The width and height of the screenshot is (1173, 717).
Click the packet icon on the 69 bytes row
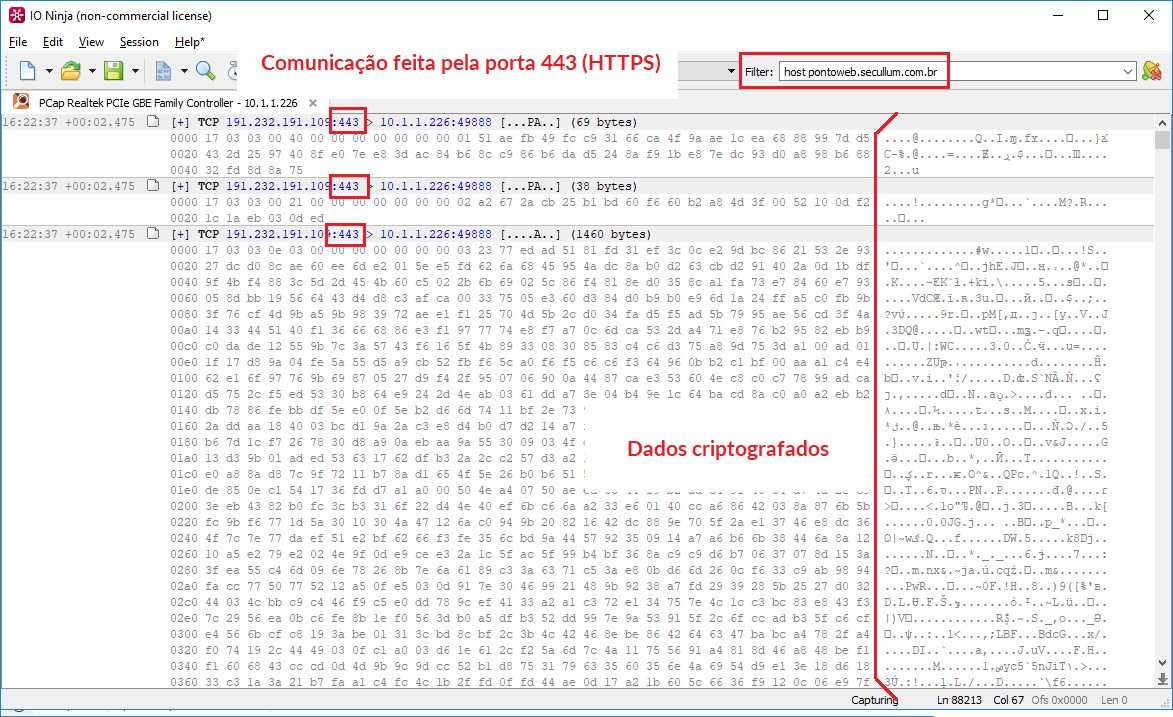click(x=153, y=122)
